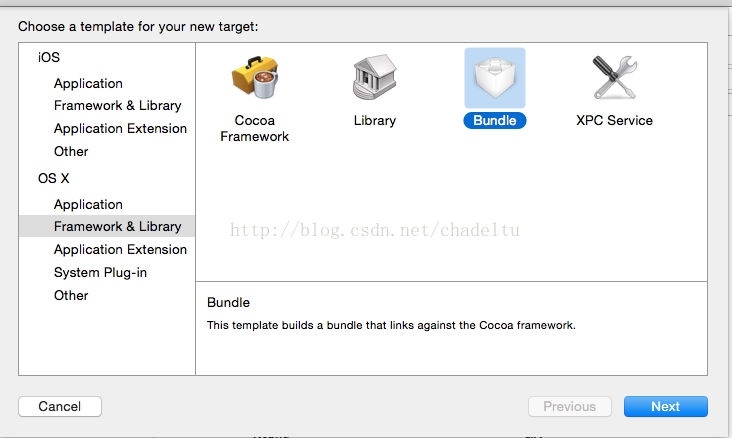Click the Library template label
This screenshot has width=732, height=438.
[374, 120]
